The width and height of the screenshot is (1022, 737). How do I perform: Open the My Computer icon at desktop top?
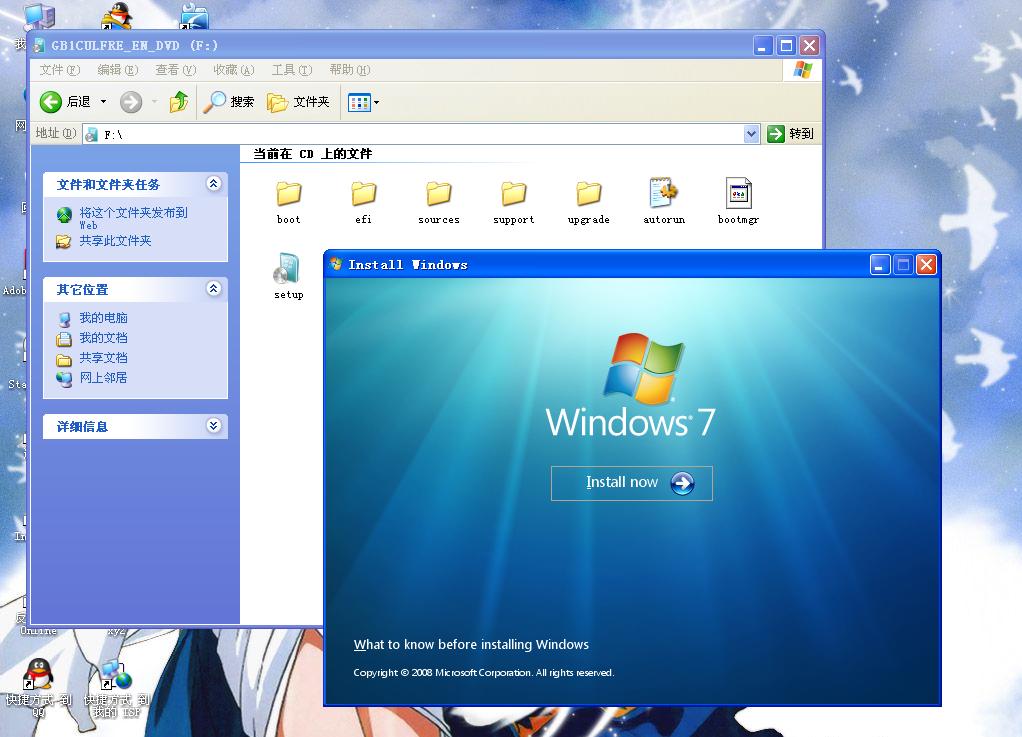click(x=40, y=16)
